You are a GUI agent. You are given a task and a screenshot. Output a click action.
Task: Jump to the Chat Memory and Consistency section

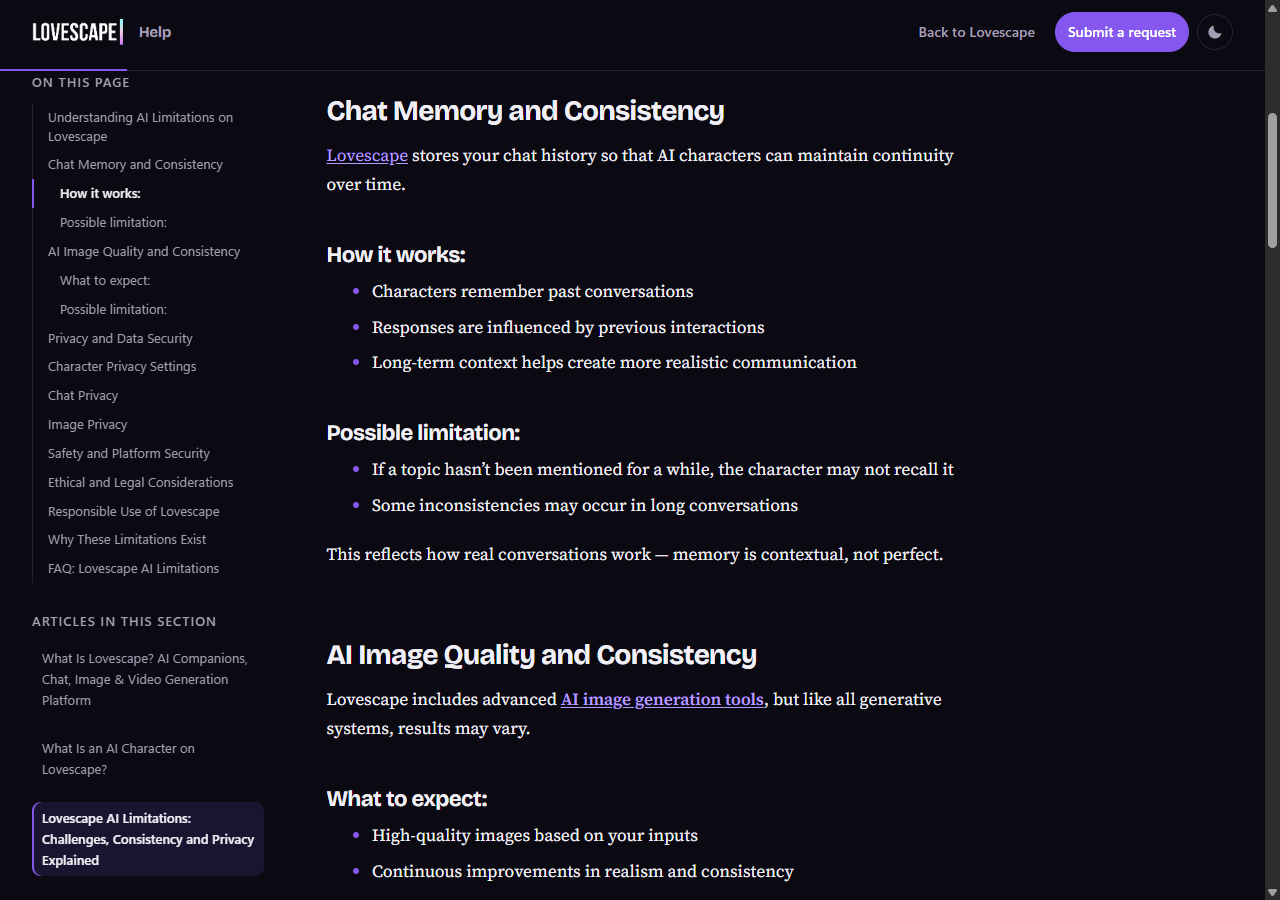135,164
